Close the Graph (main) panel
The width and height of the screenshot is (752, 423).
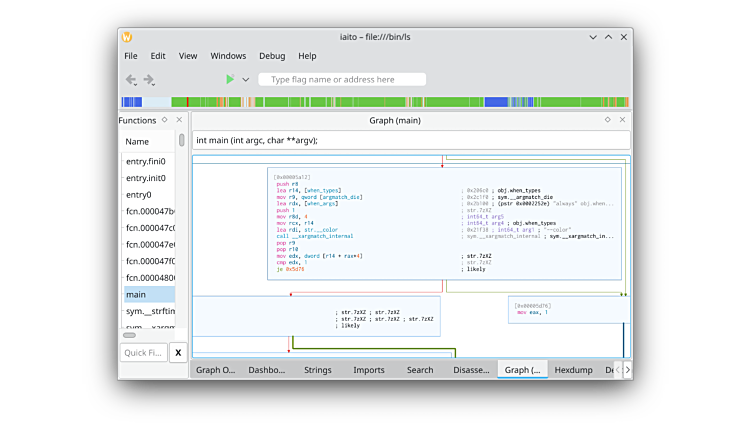(x=622, y=120)
